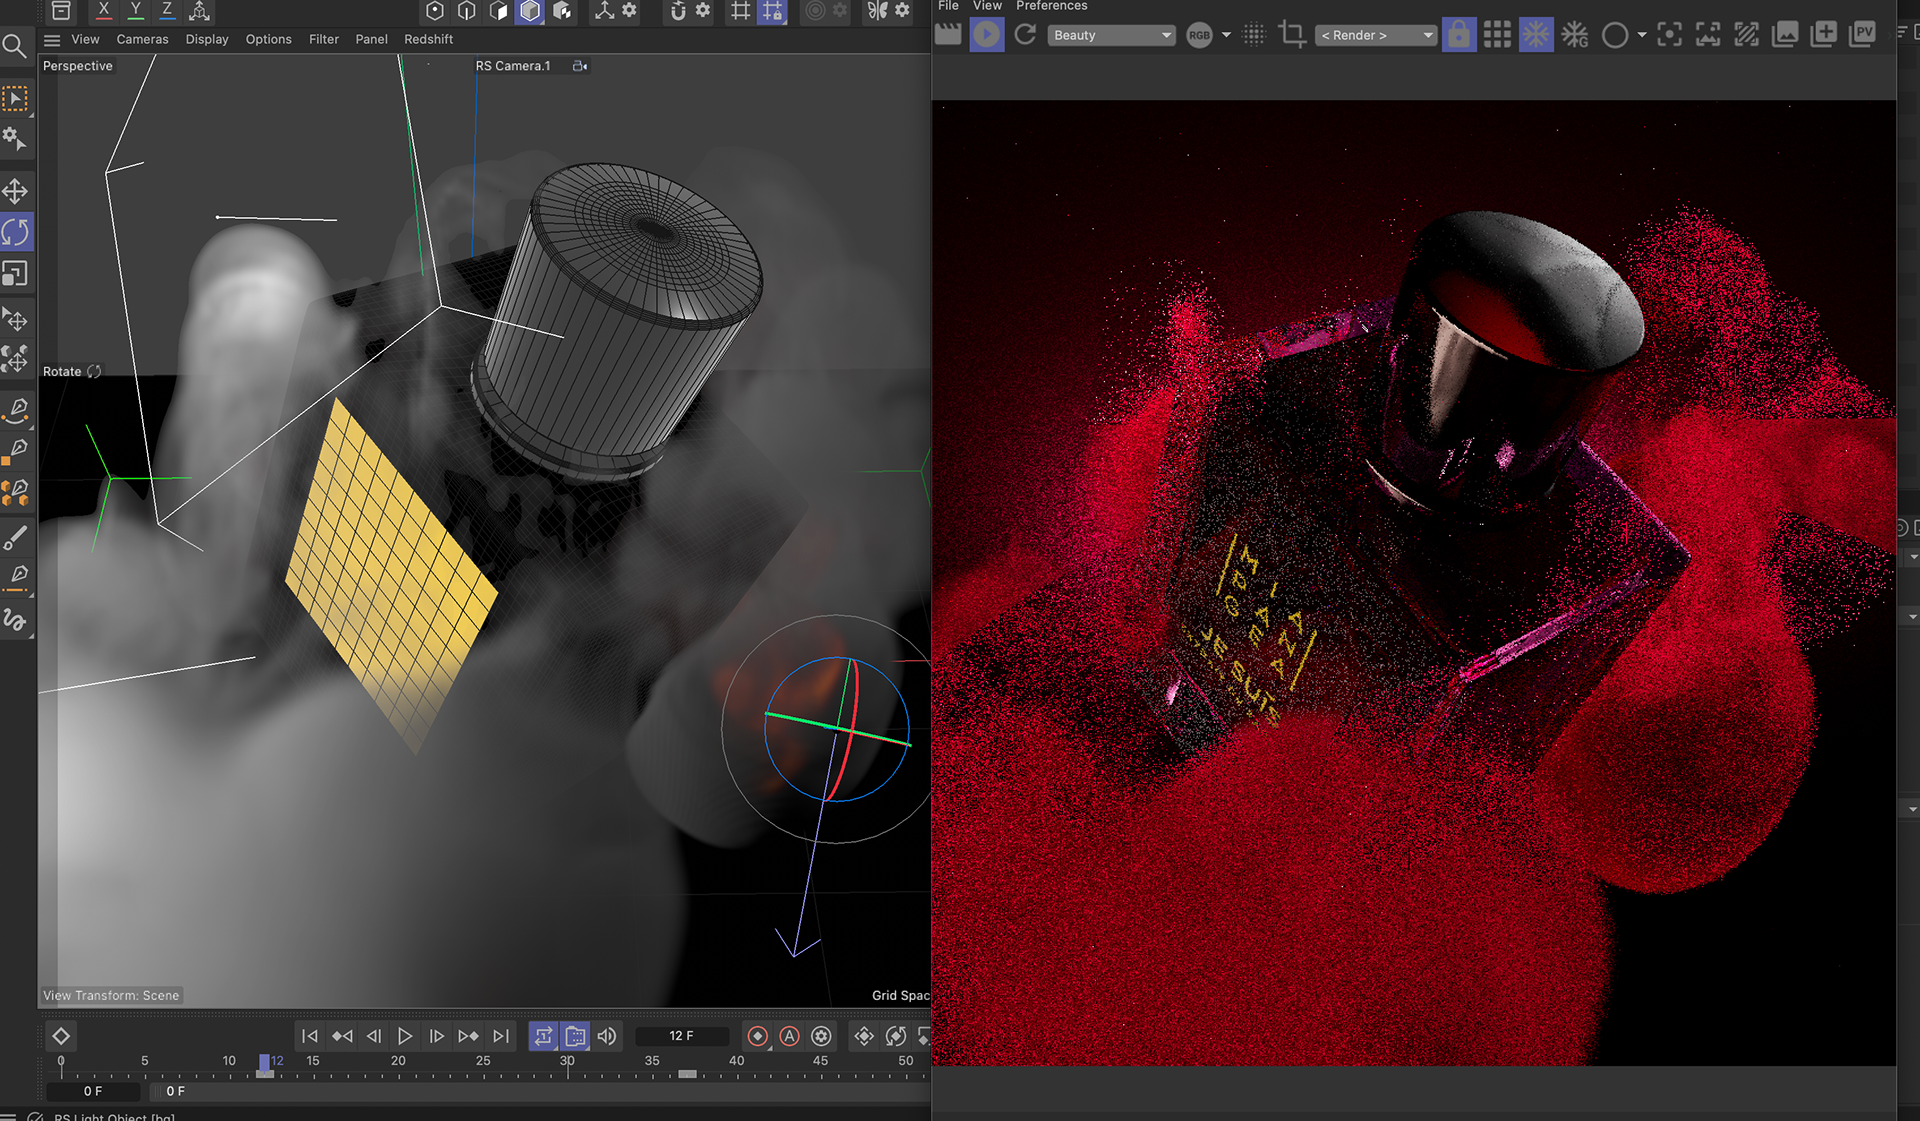Open the Beauty AOV dropdown
This screenshot has width=1920, height=1121.
pyautogui.click(x=1111, y=35)
